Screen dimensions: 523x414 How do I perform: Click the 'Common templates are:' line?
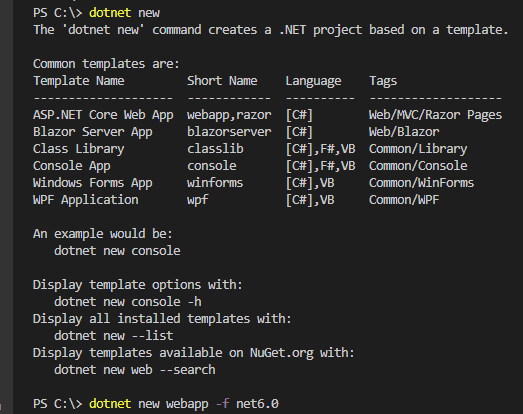tap(106, 63)
